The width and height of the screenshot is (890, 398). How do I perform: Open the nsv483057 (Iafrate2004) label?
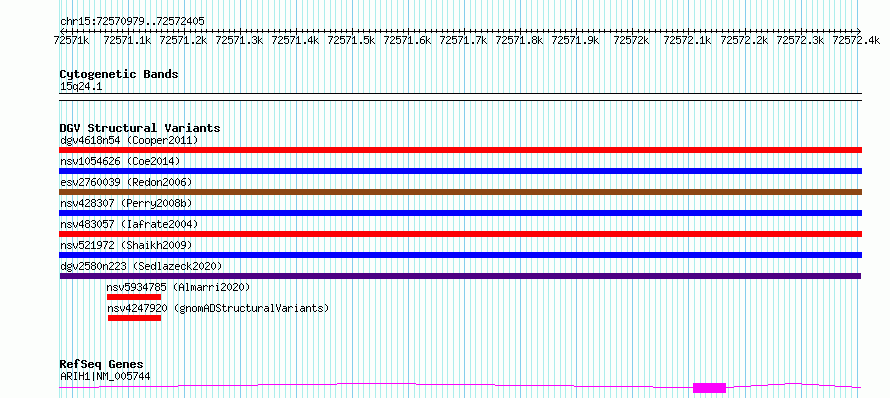tap(129, 224)
